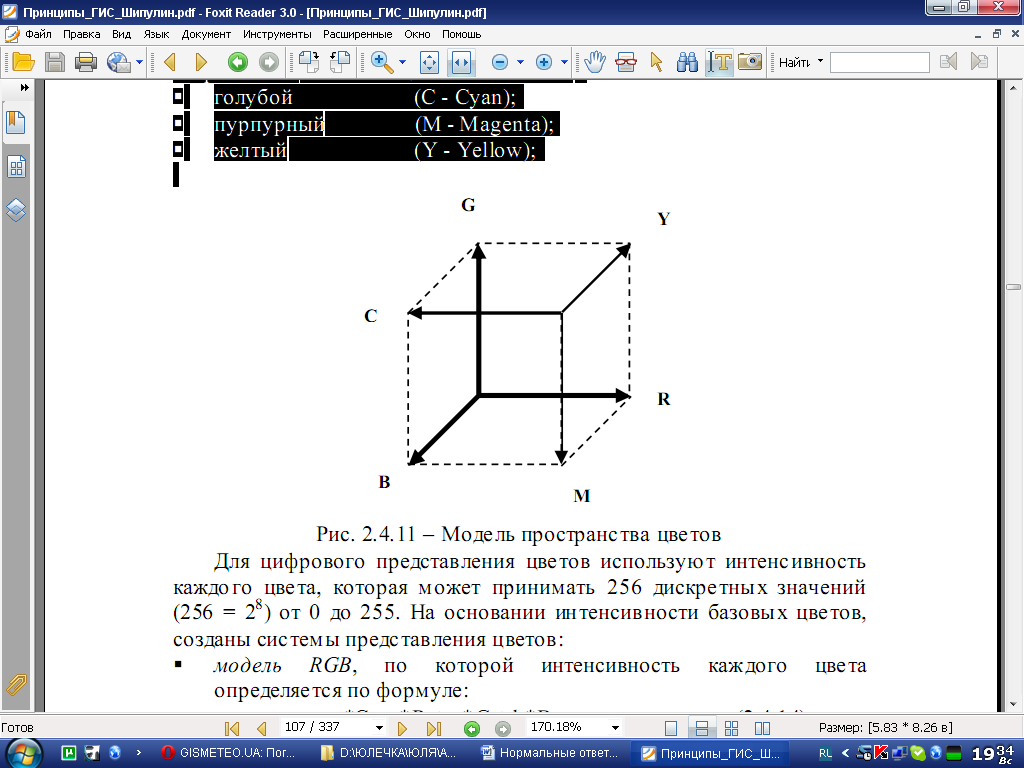This screenshot has width=1024, height=768.
Task: Open the 170.18% zoom level dropdown
Action: pyautogui.click(x=615, y=728)
